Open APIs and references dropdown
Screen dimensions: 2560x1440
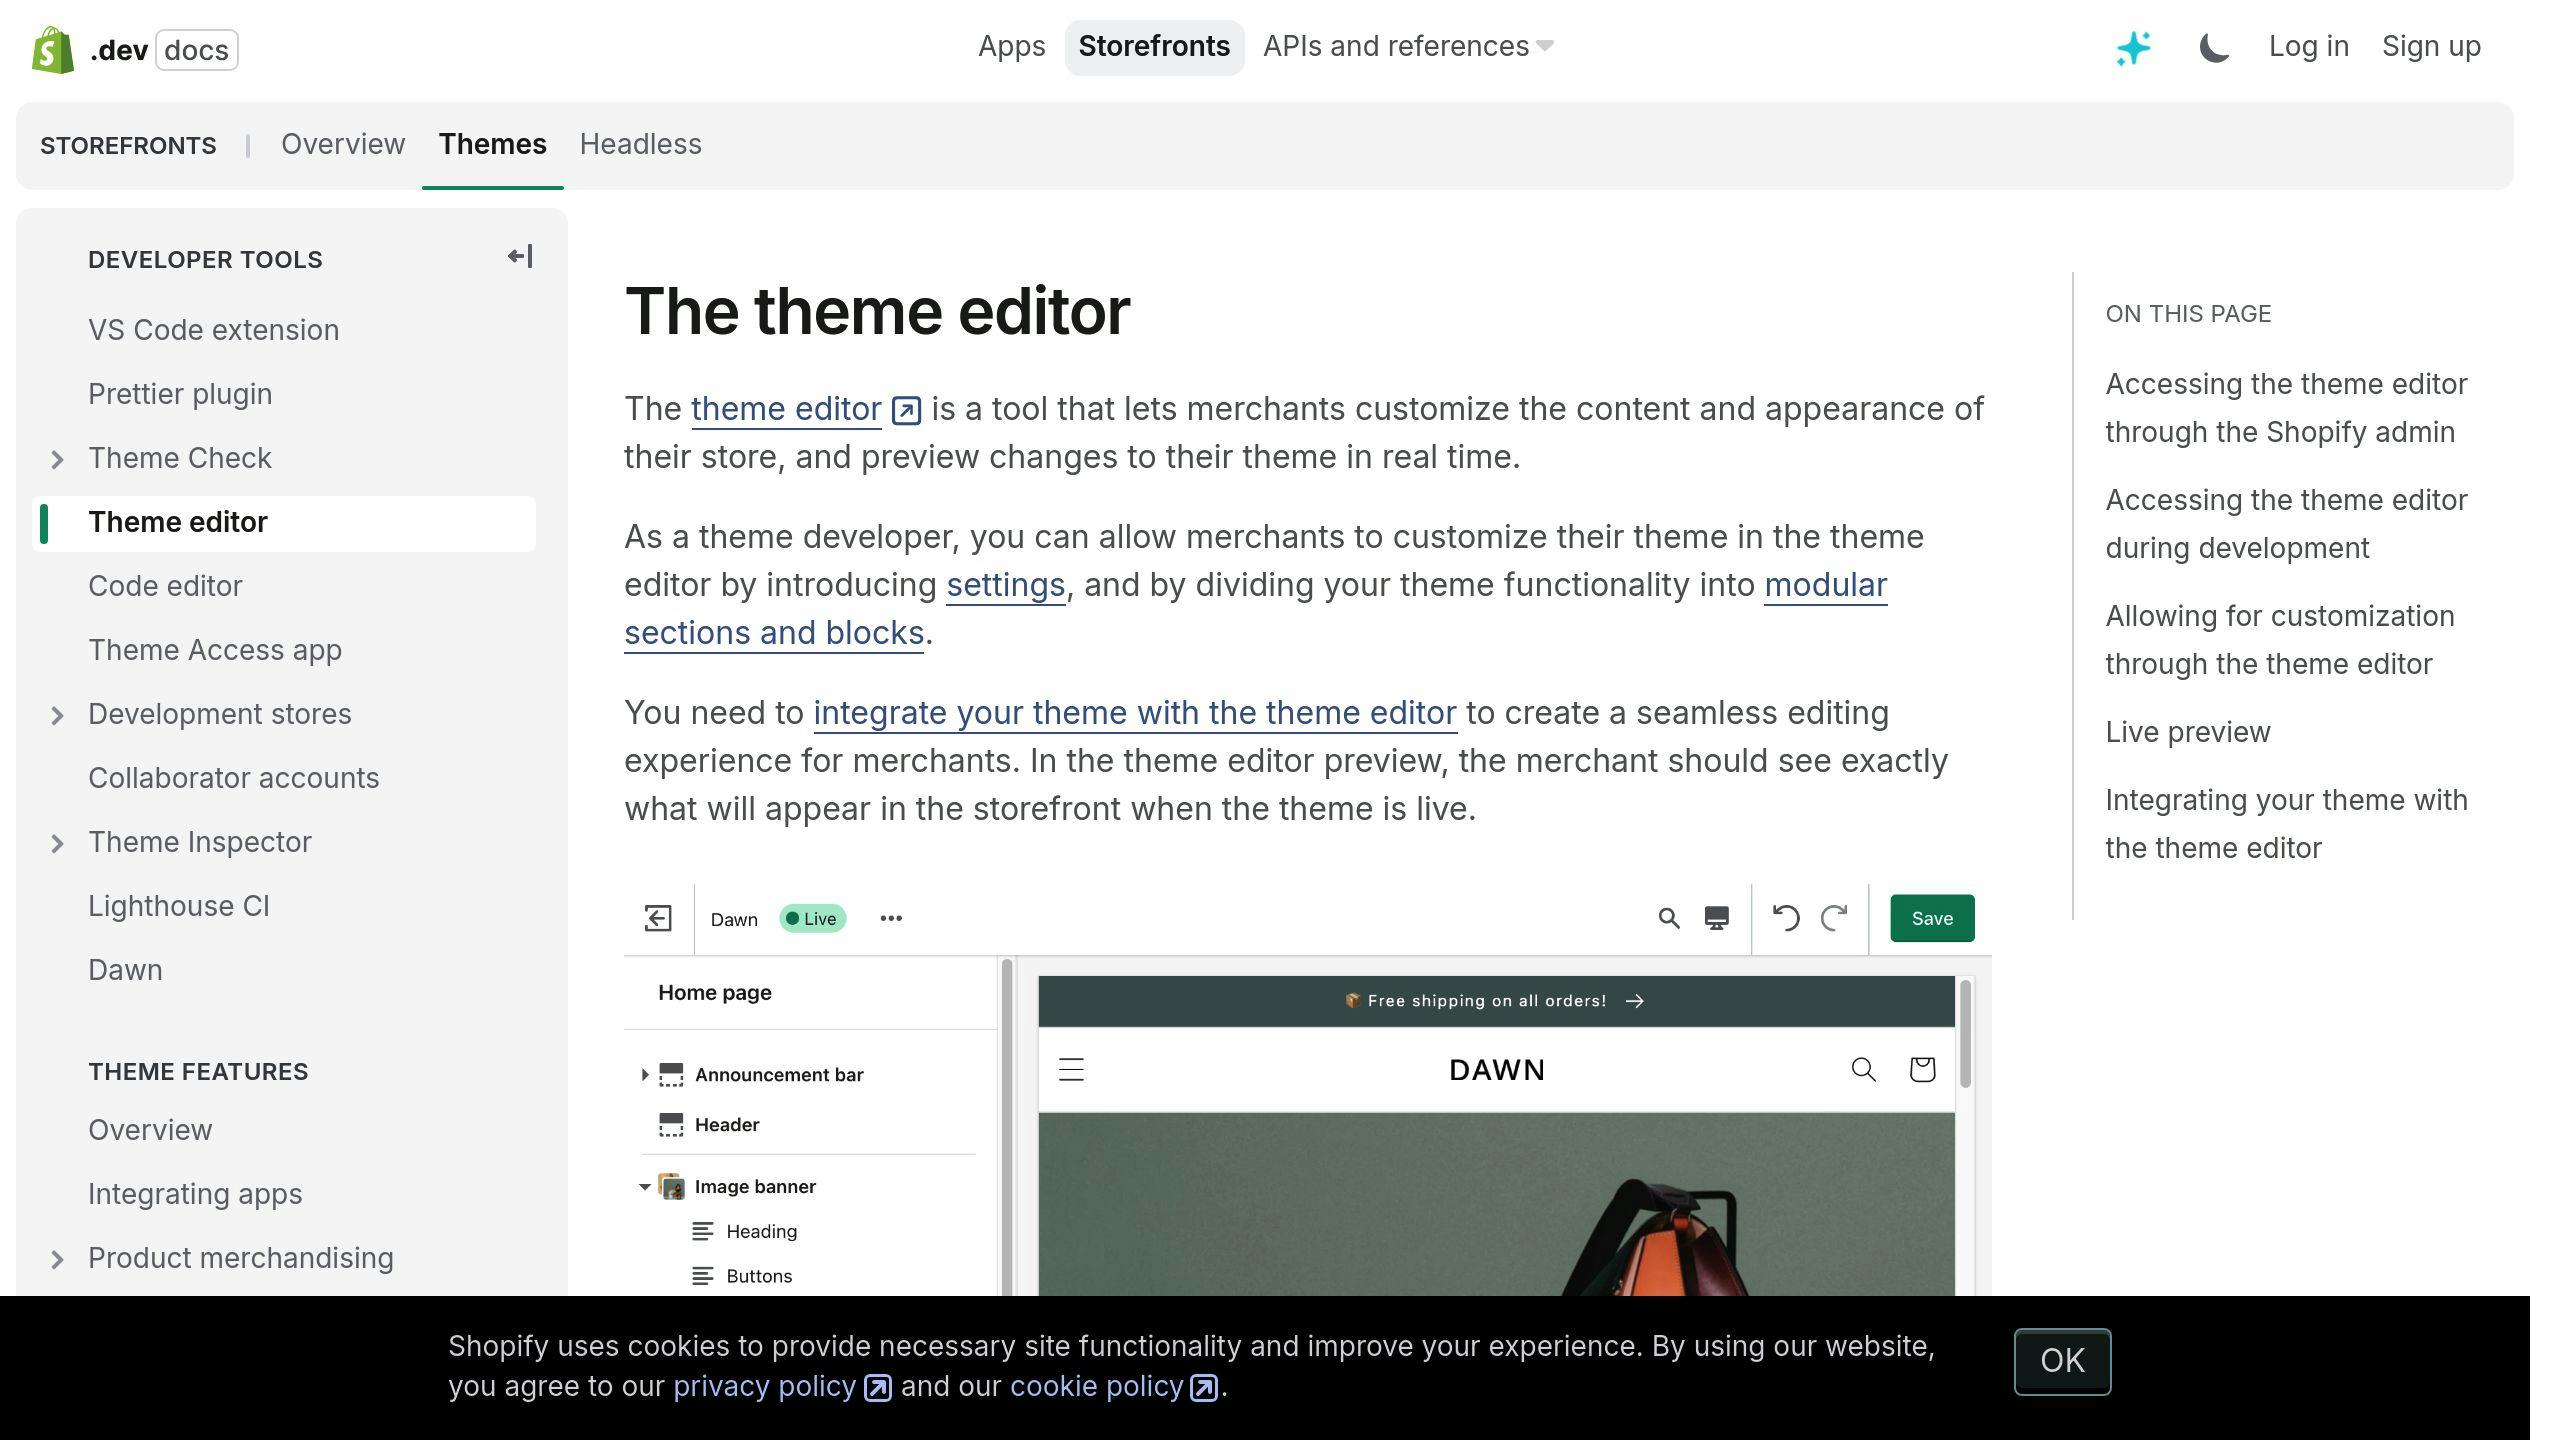[x=1408, y=46]
